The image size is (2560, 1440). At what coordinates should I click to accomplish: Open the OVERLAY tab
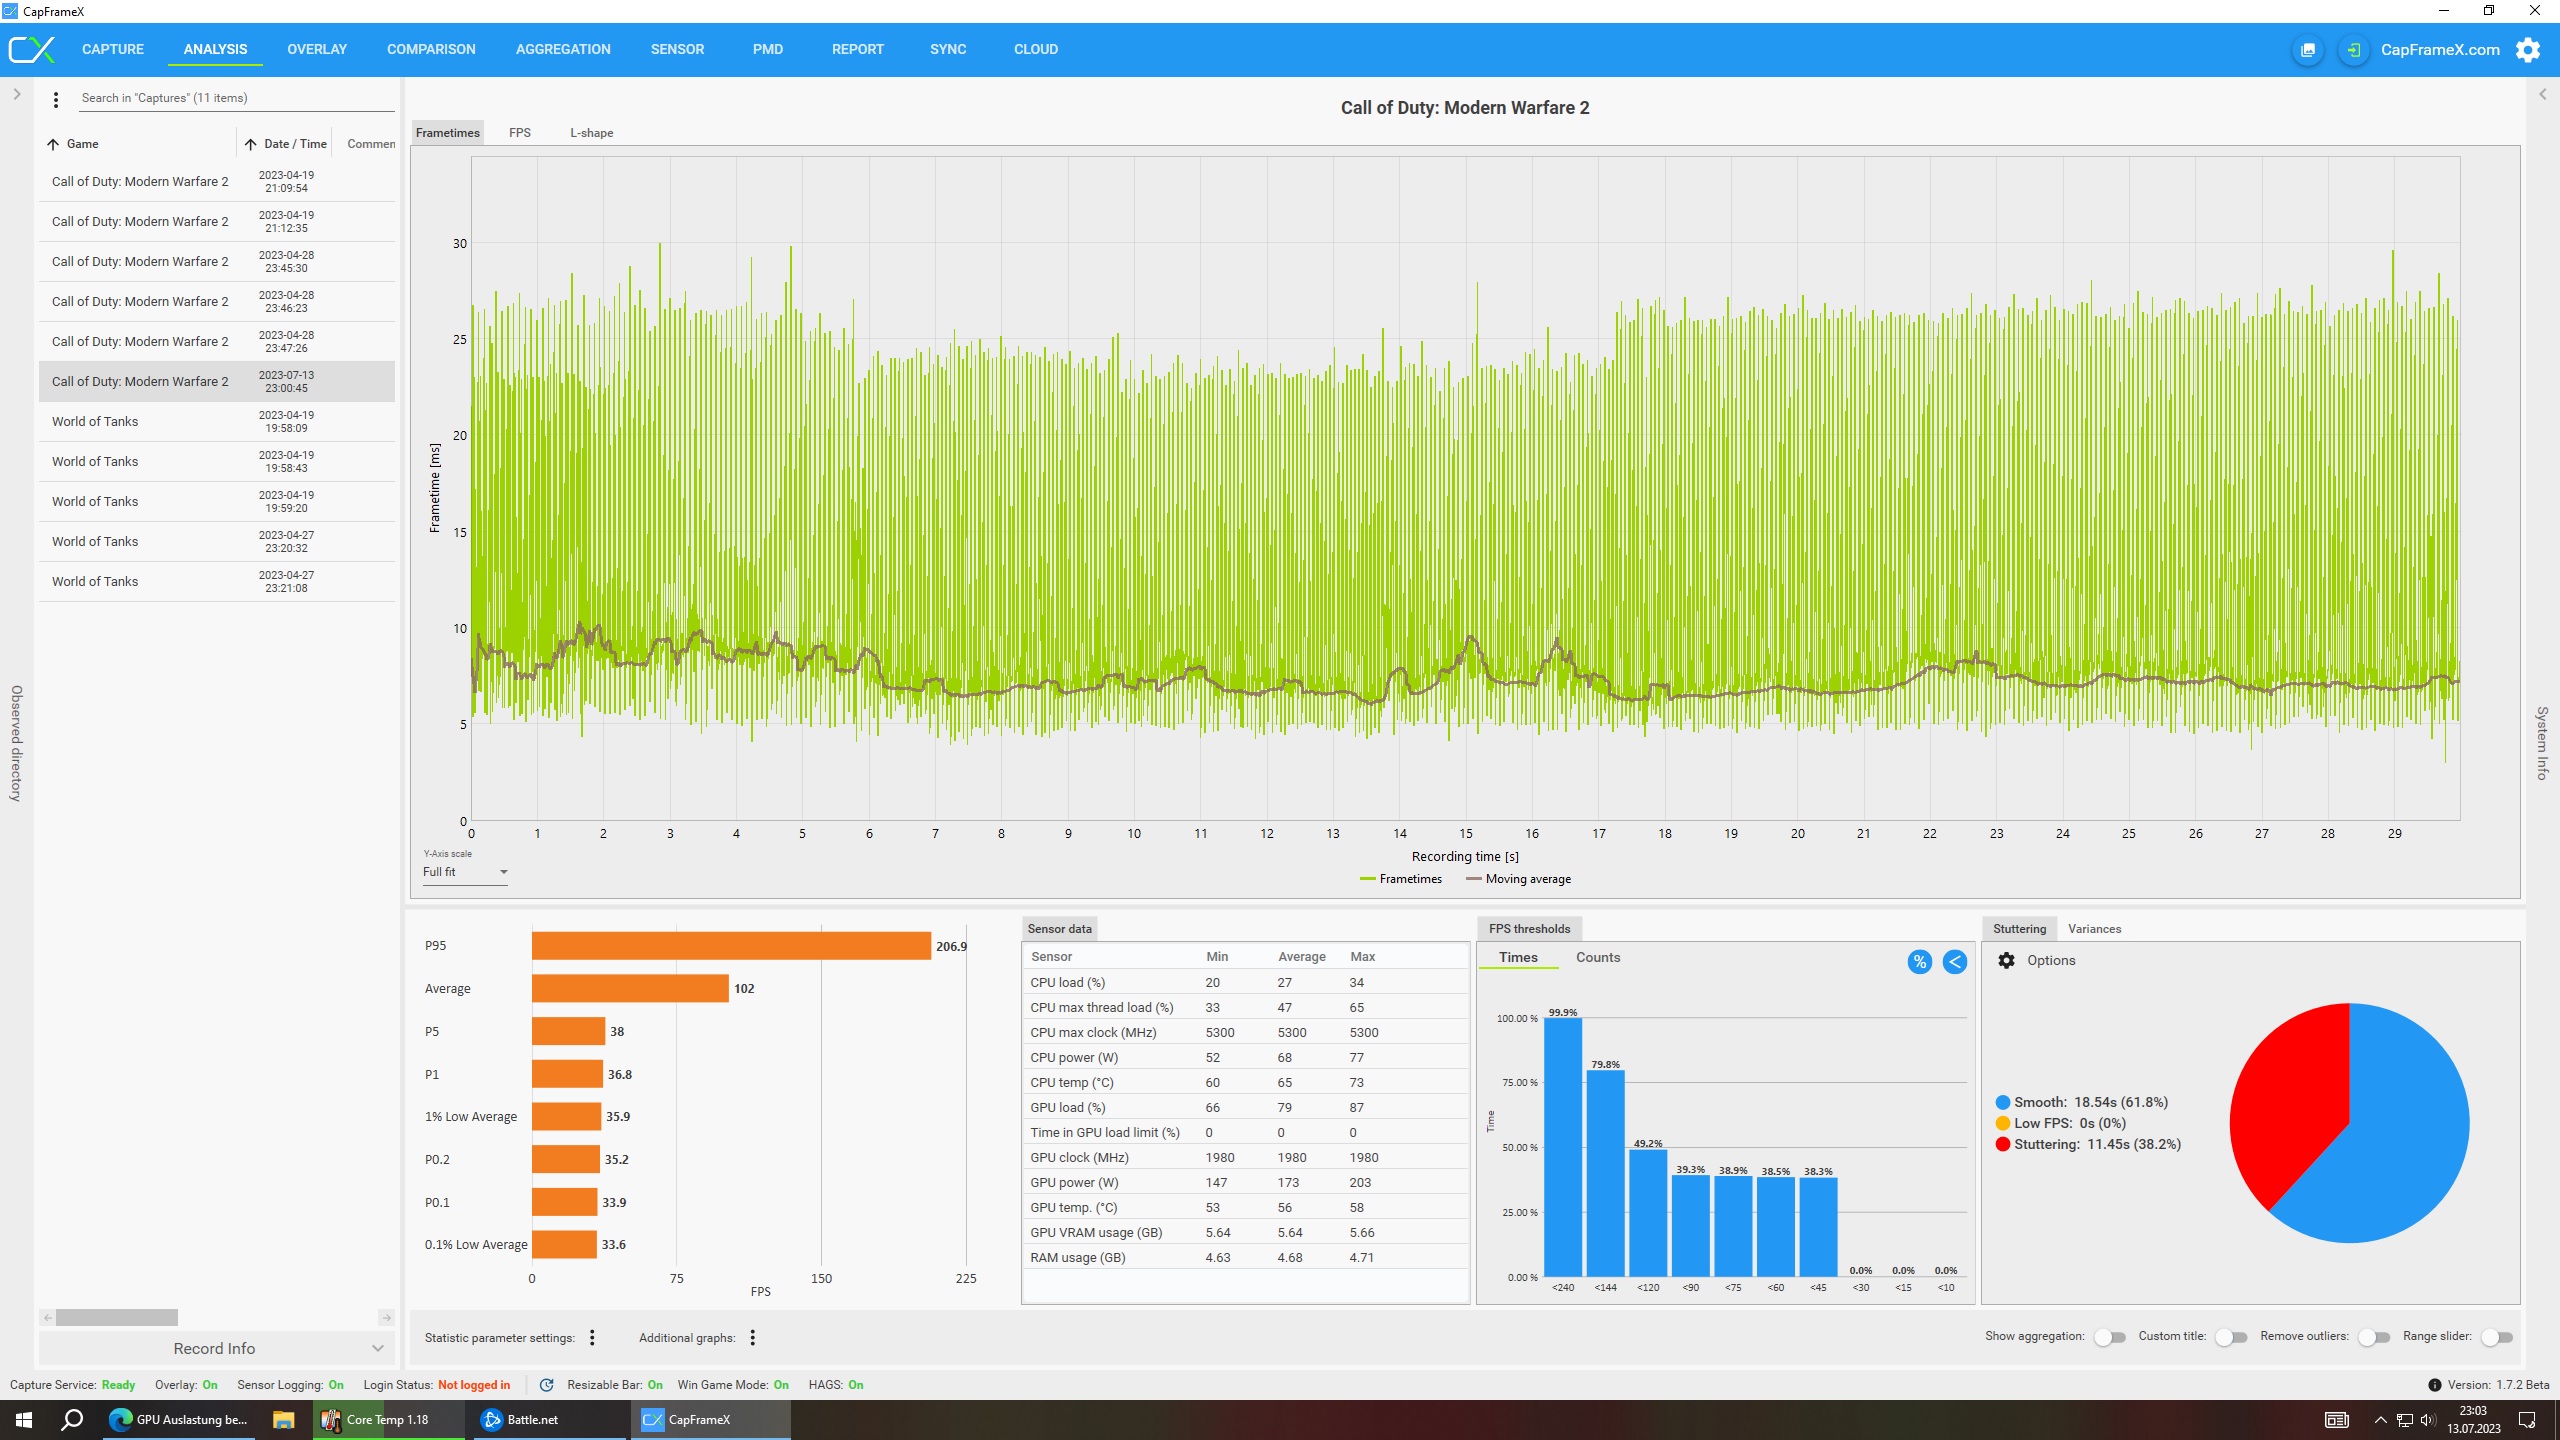pos(317,49)
